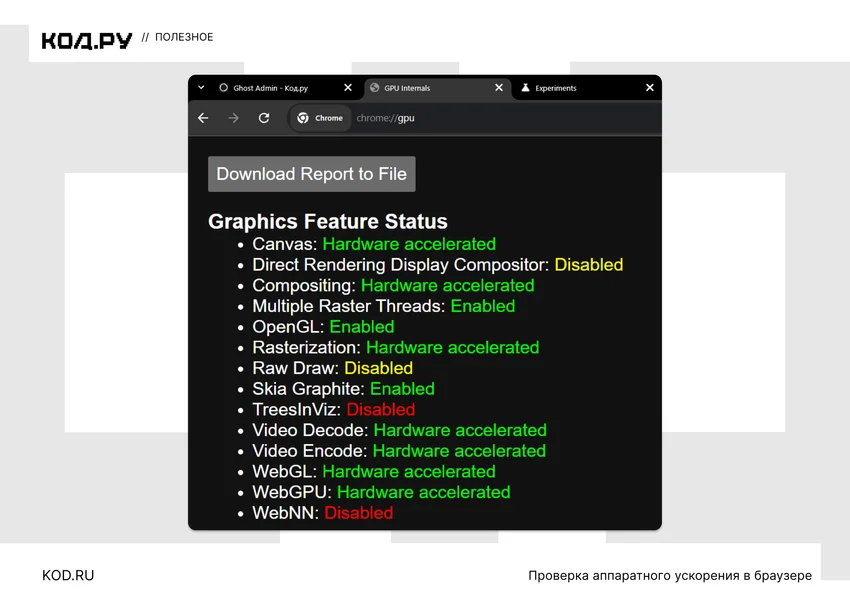
Task: Click the Multiple Raster Threads row
Action: point(383,306)
